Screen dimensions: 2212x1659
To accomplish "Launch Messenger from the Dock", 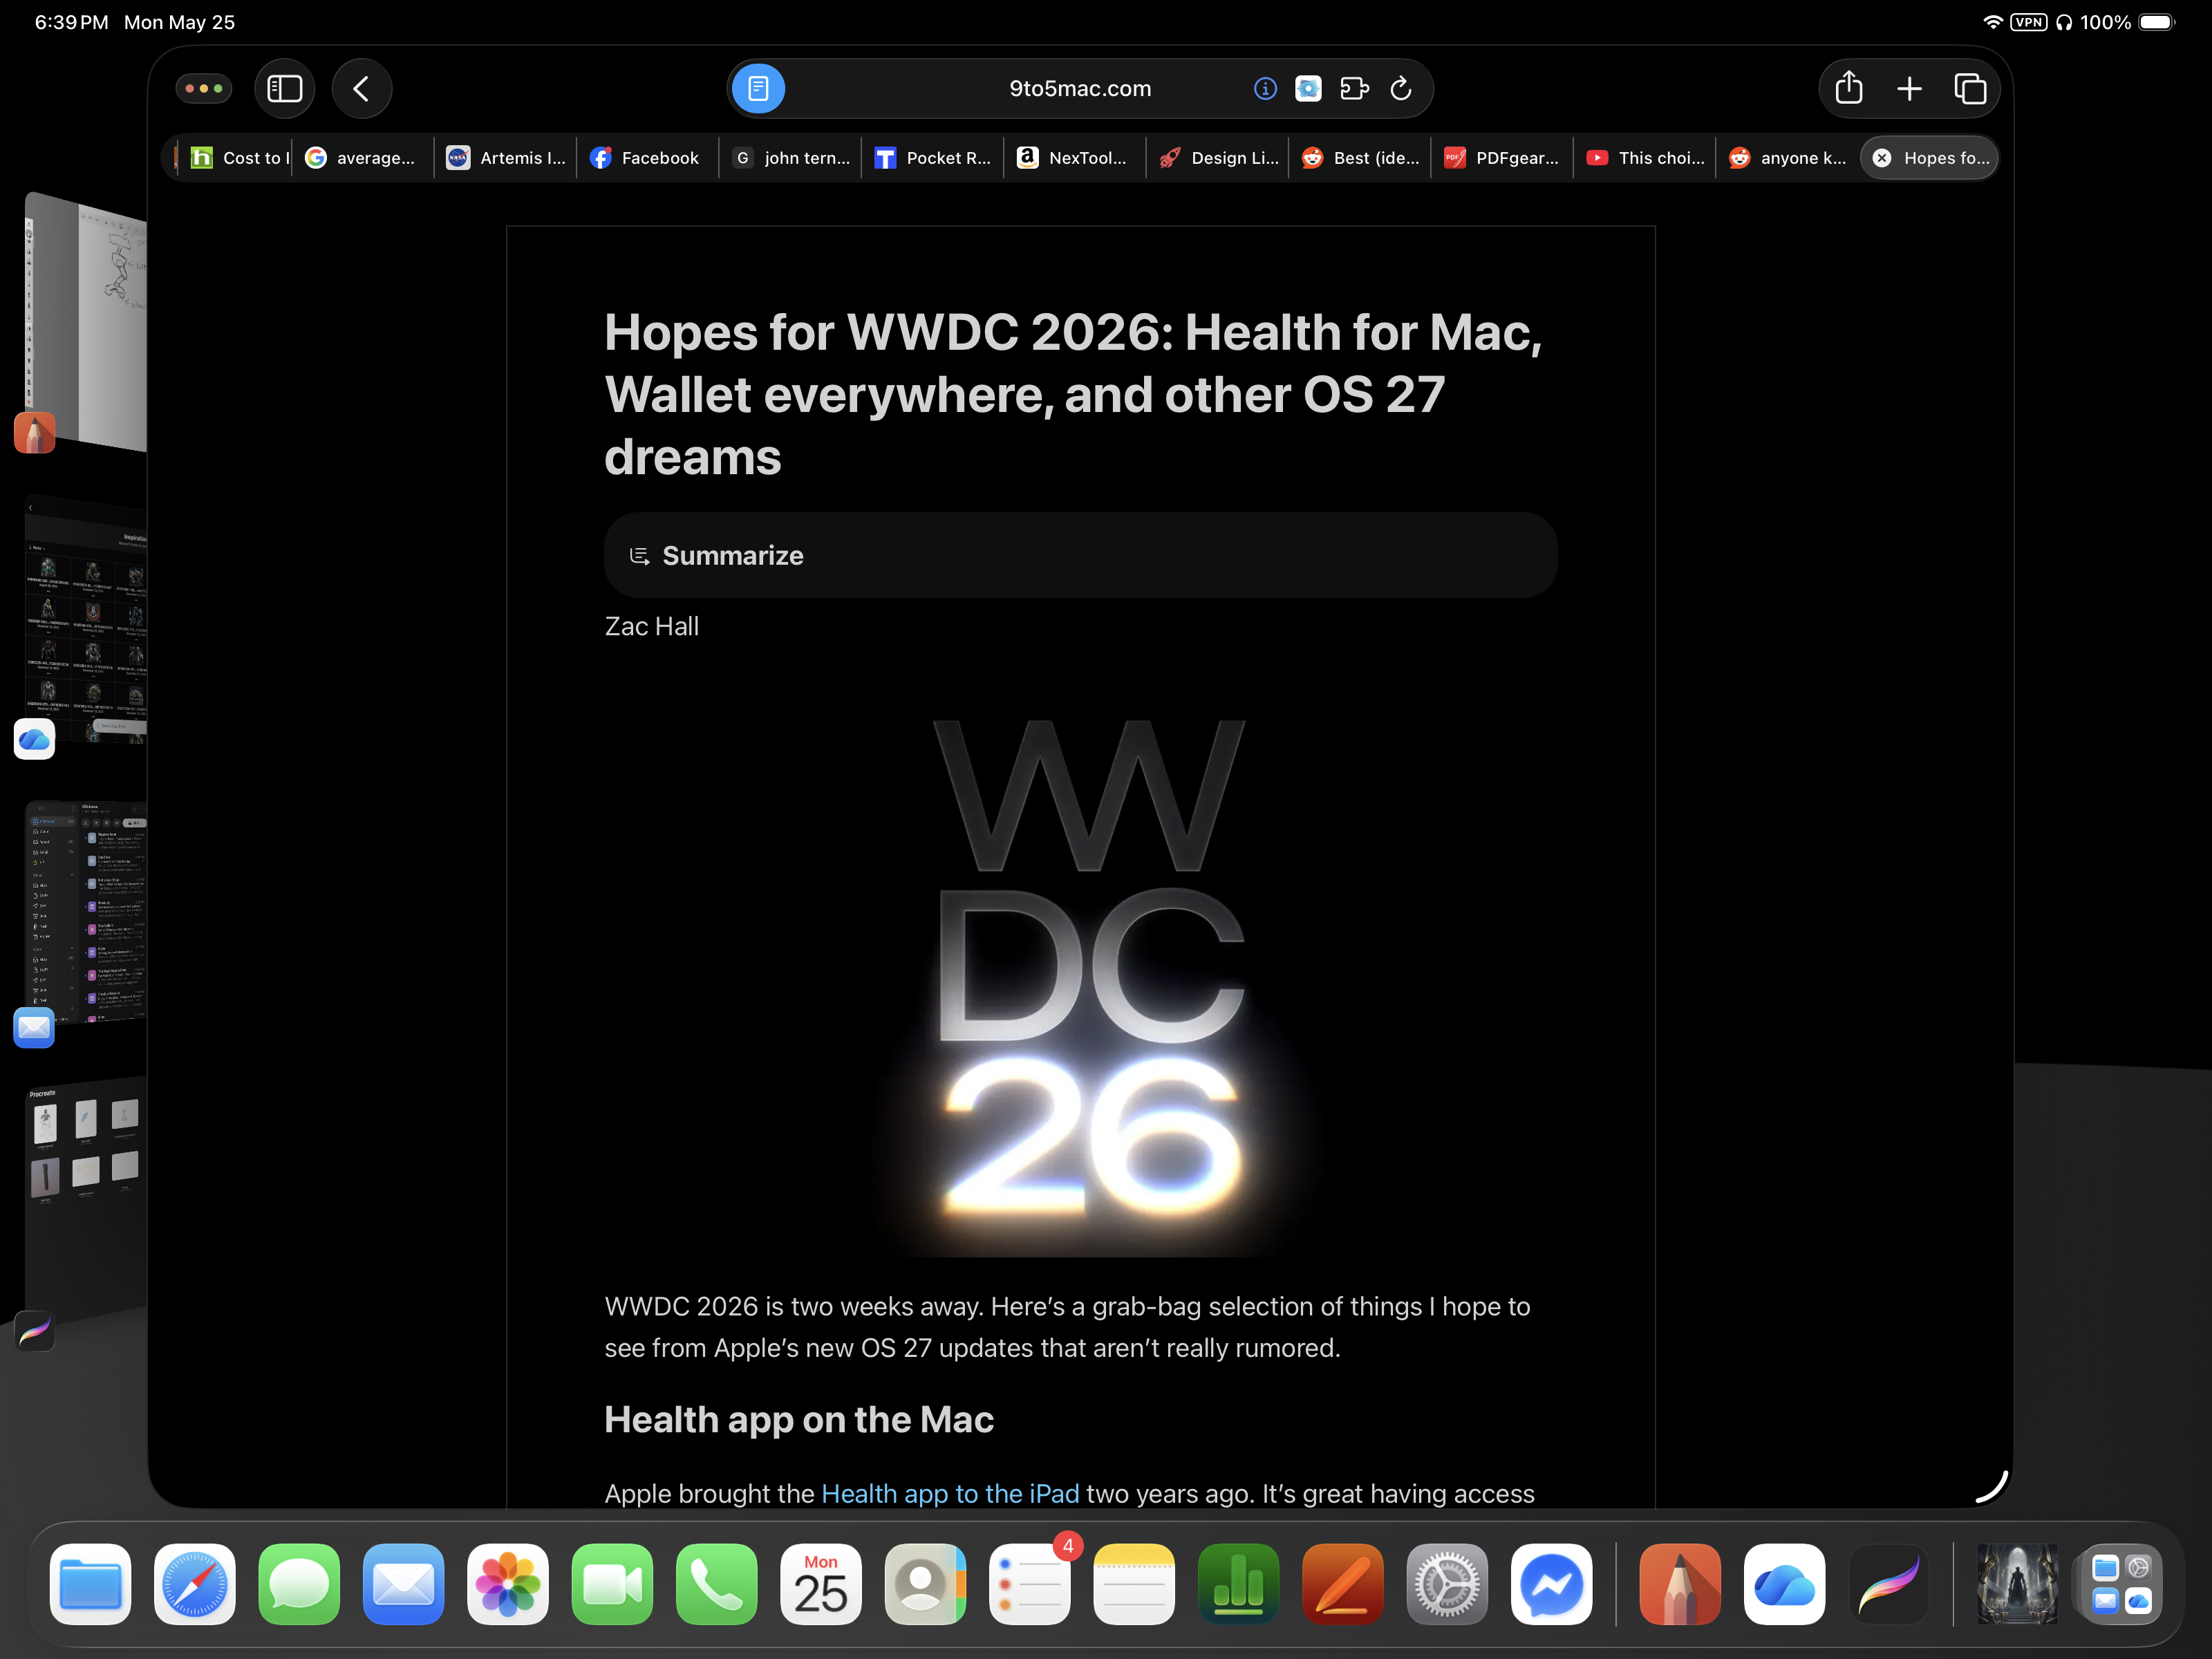I will 1552,1585.
